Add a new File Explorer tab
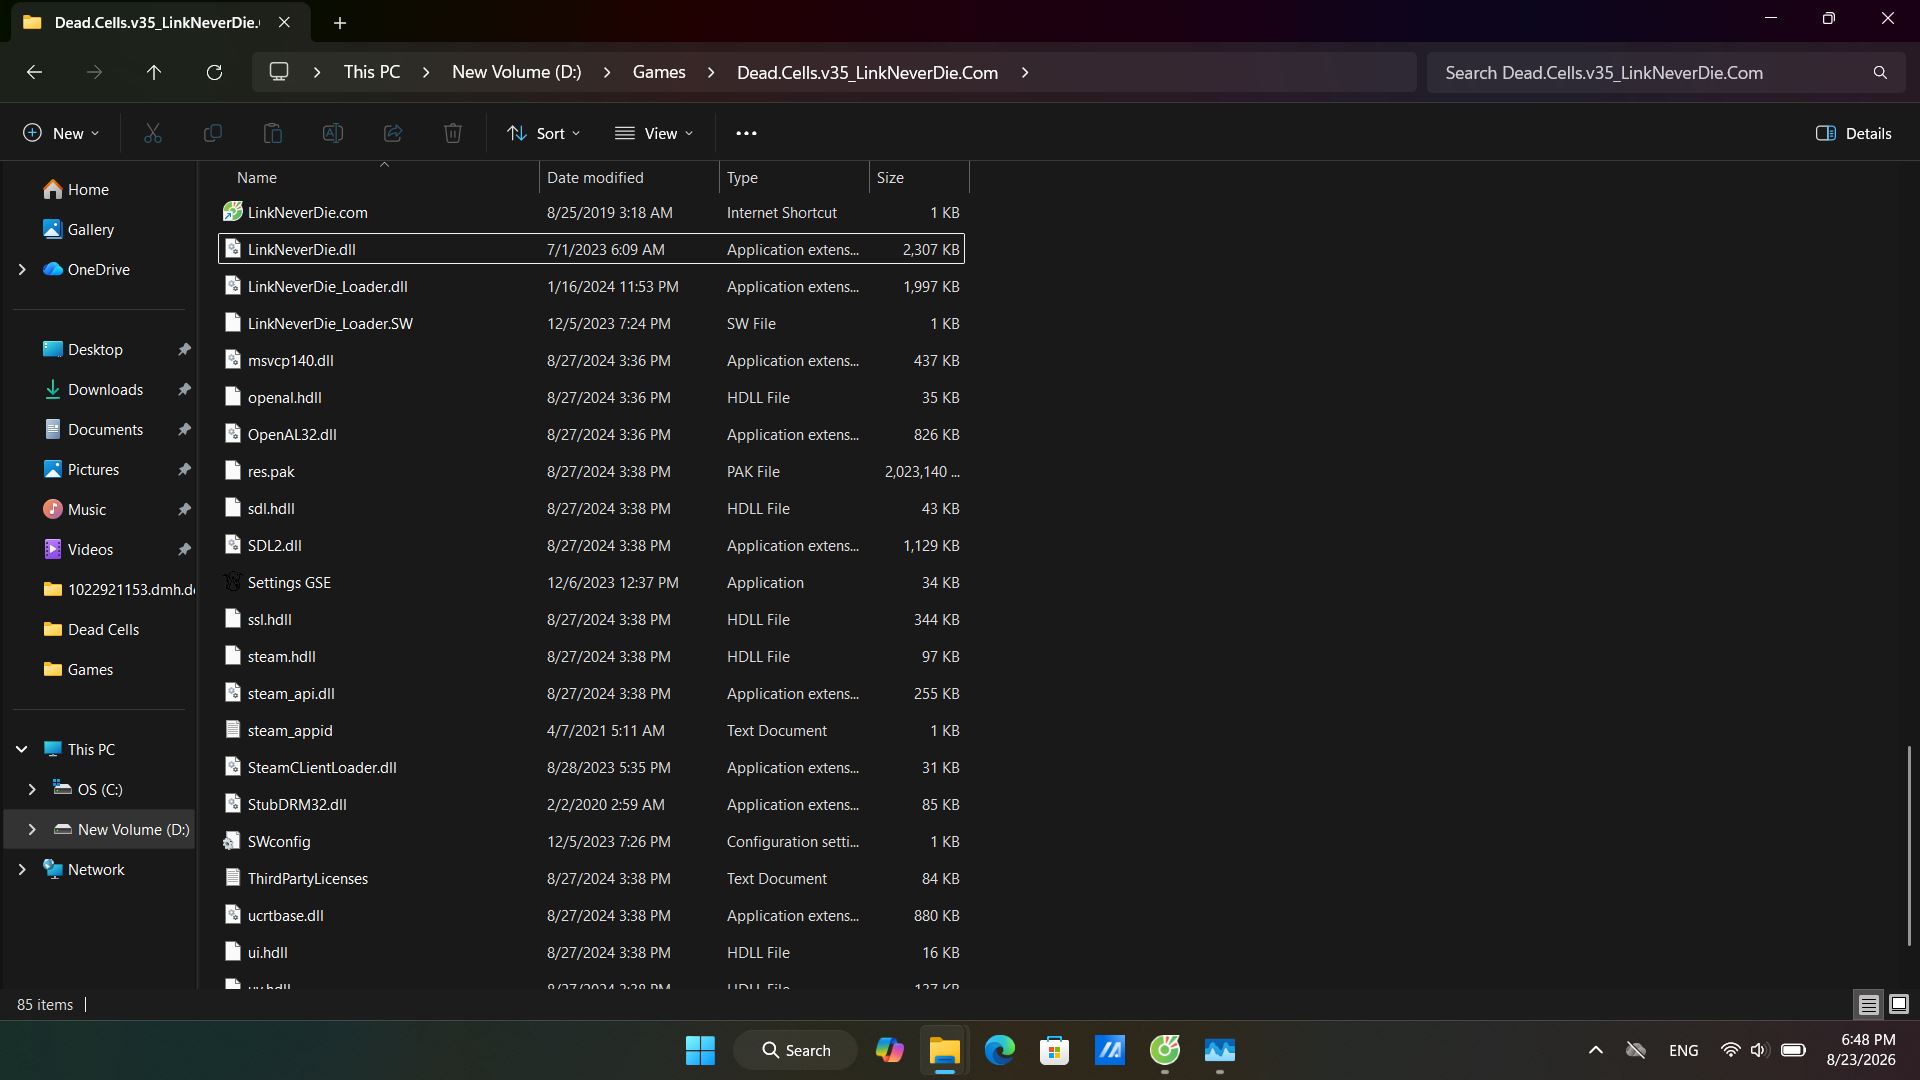The height and width of the screenshot is (1080, 1920). [x=340, y=22]
